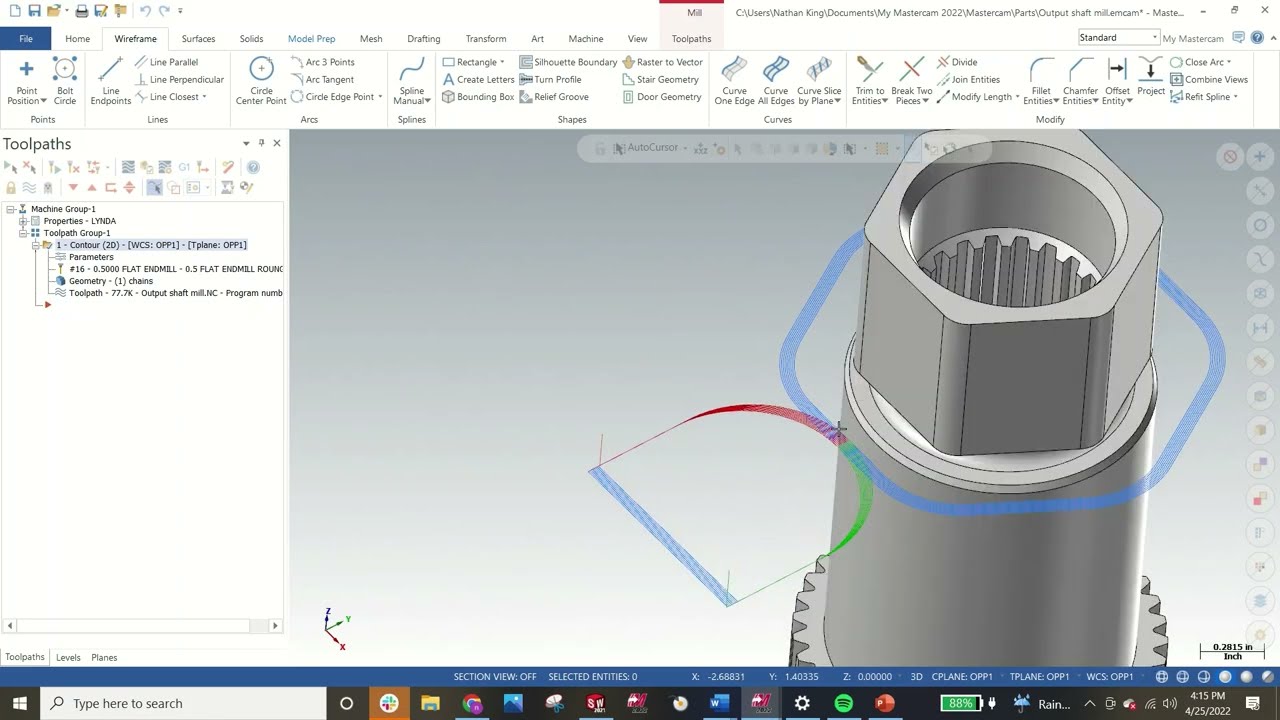Click the Combine Views button

(1209, 79)
